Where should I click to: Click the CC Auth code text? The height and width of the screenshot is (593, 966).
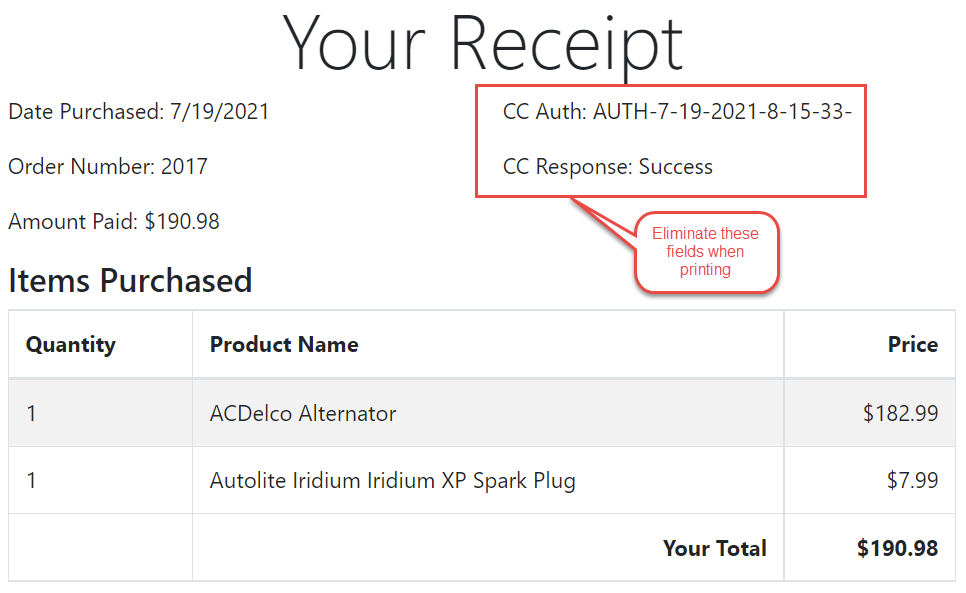677,112
